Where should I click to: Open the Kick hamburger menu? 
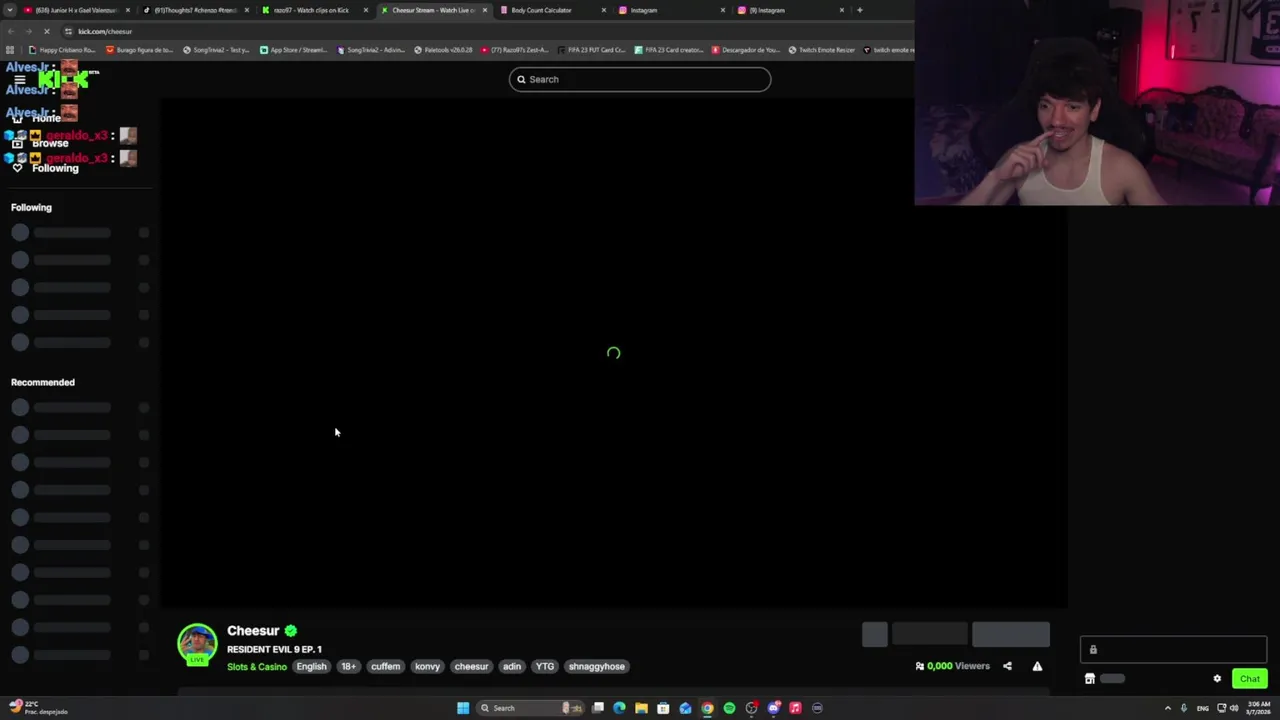pos(19,80)
